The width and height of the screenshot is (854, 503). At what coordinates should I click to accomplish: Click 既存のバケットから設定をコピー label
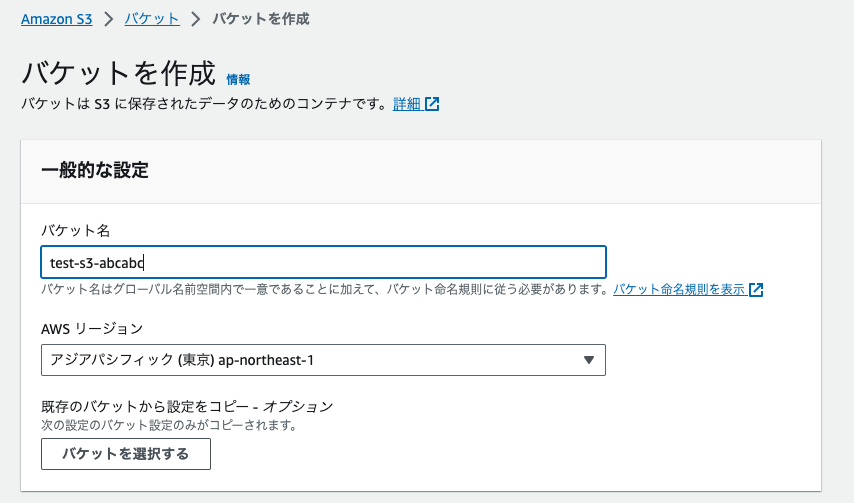[x=187, y=406]
